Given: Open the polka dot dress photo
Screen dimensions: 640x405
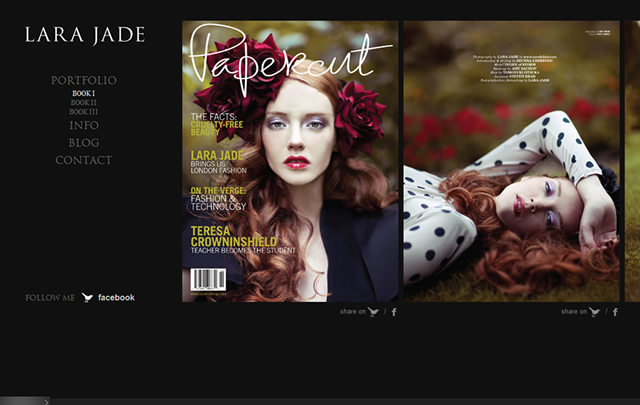Looking at the screenshot, I should click(x=511, y=161).
